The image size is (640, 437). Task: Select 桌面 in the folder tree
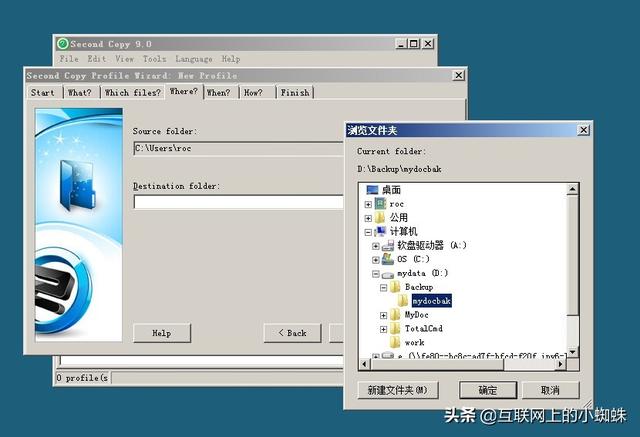pyautogui.click(x=391, y=190)
